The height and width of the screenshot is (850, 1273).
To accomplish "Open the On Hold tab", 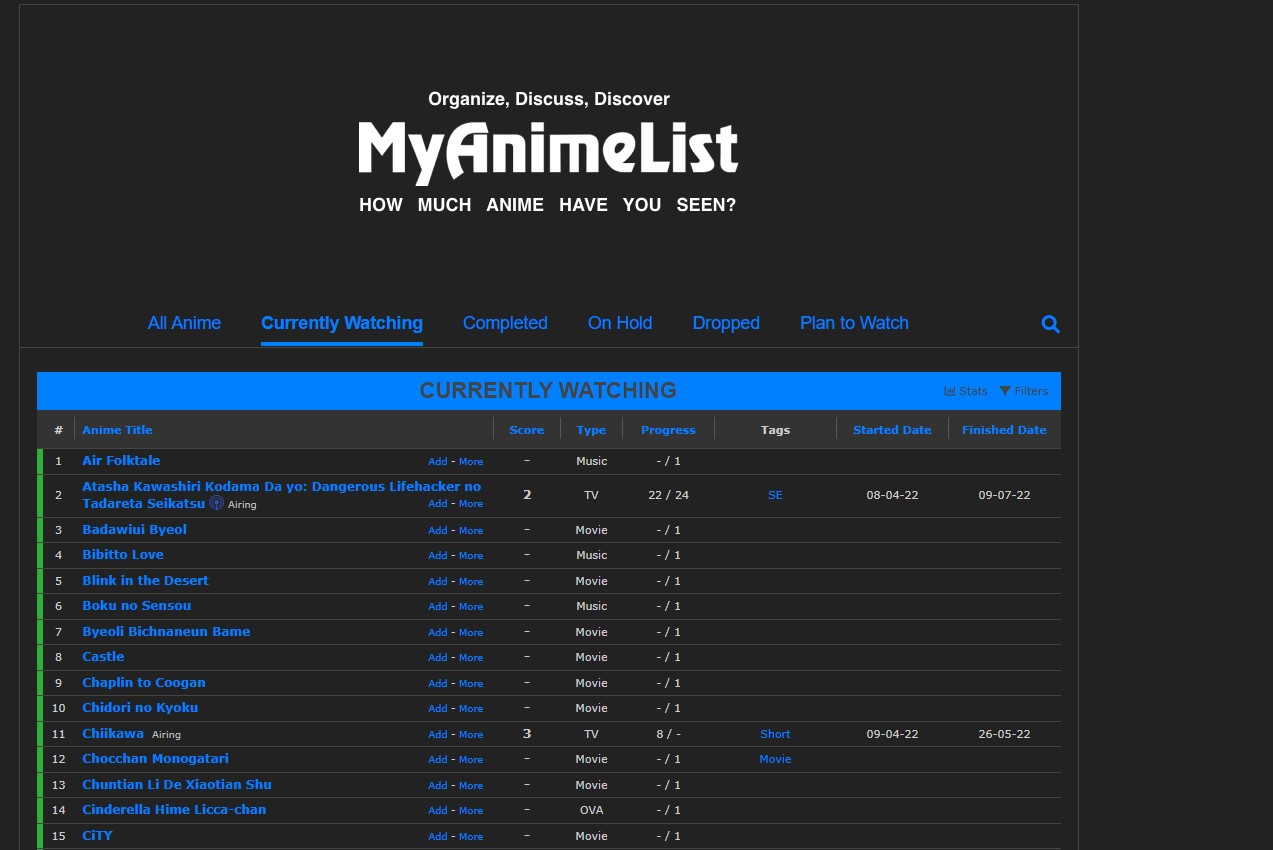I will (619, 323).
